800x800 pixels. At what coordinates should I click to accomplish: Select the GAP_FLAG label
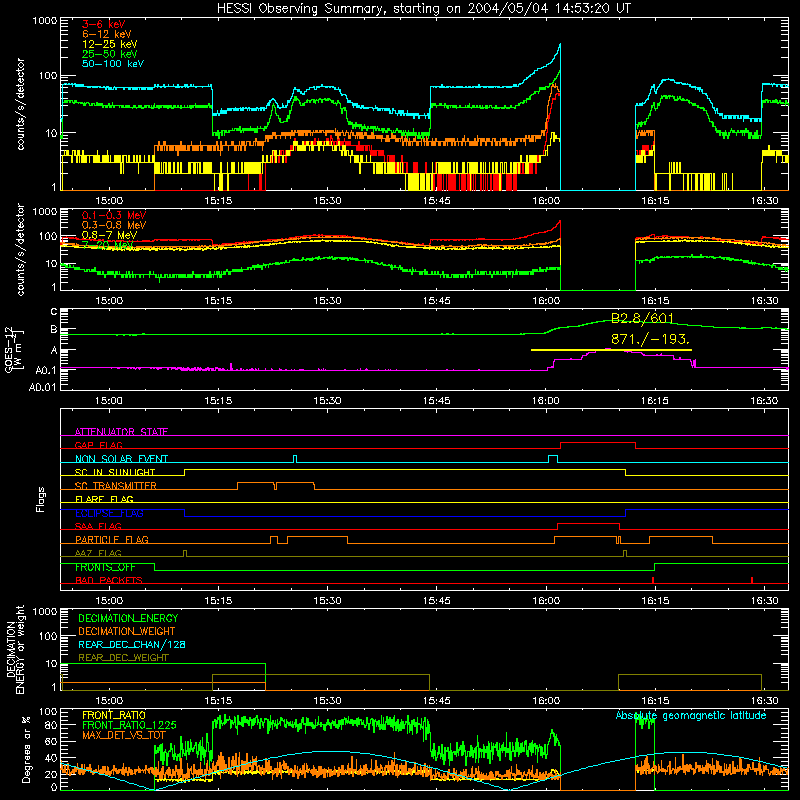pyautogui.click(x=98, y=445)
